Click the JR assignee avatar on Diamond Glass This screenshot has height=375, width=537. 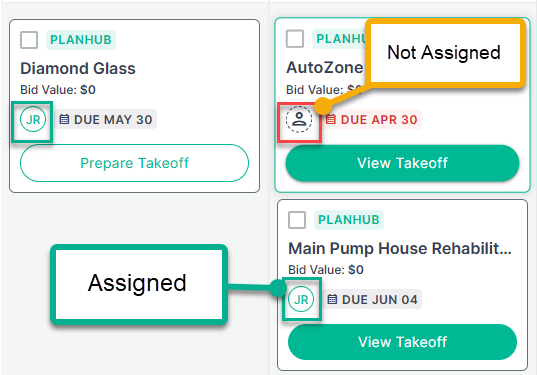[33, 120]
